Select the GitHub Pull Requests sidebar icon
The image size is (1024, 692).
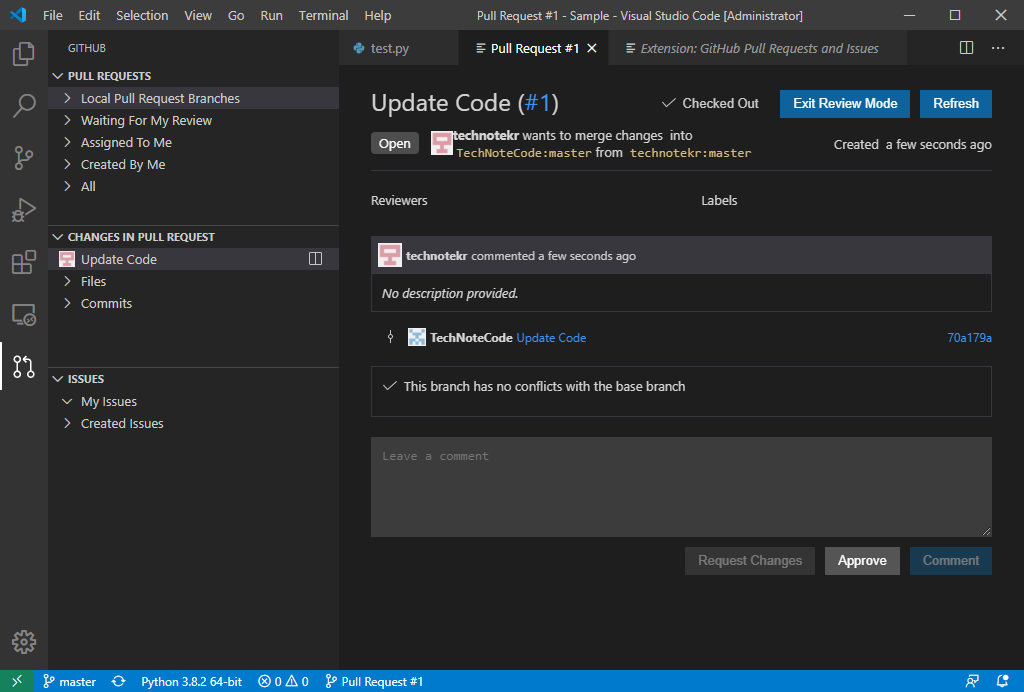pyautogui.click(x=23, y=367)
